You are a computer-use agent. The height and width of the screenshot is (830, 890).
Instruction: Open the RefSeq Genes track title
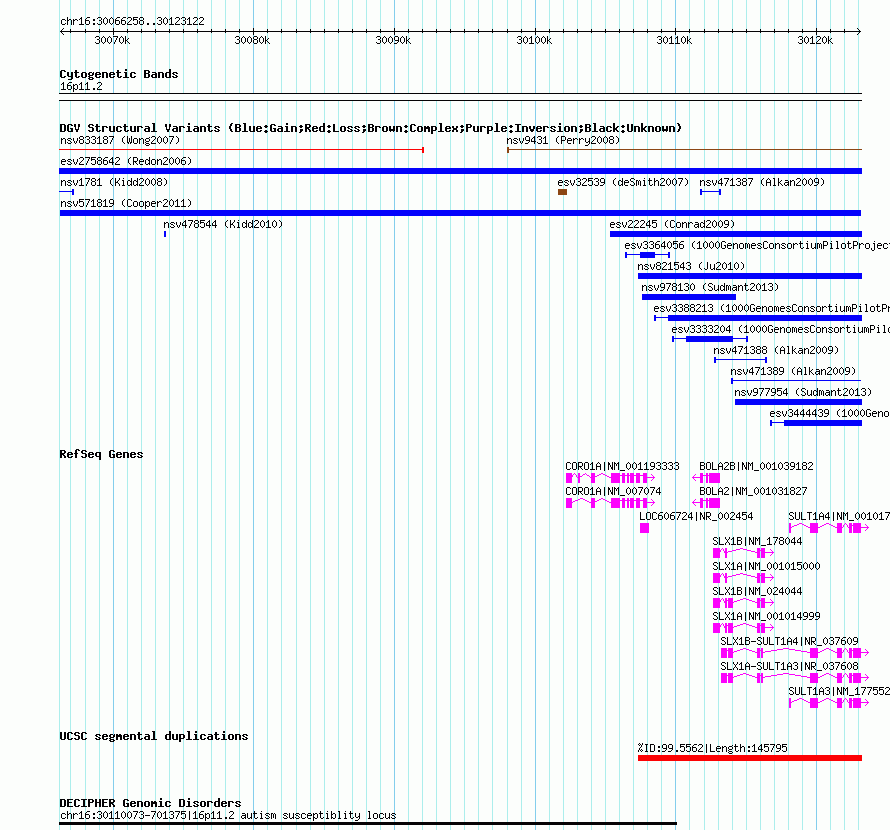(x=101, y=454)
